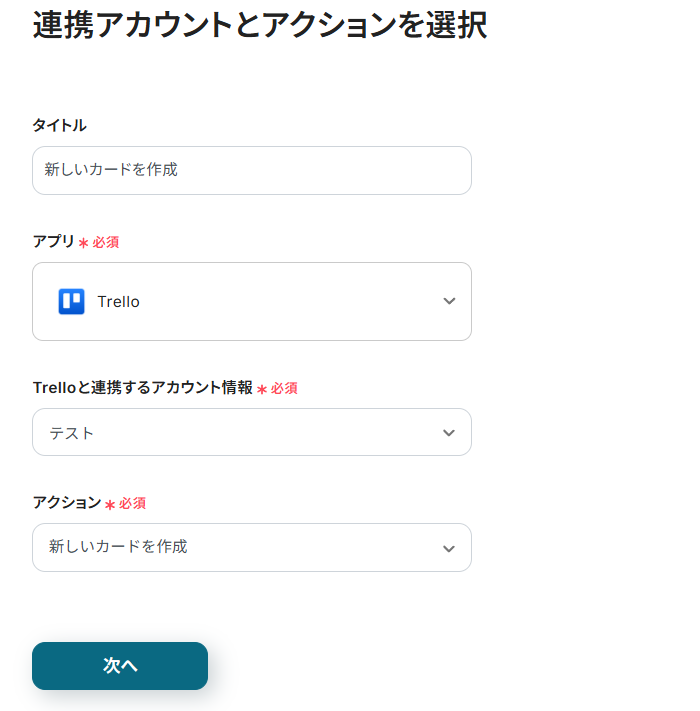Expand the Trello account dropdown set to テスト
The image size is (700, 711).
[252, 433]
